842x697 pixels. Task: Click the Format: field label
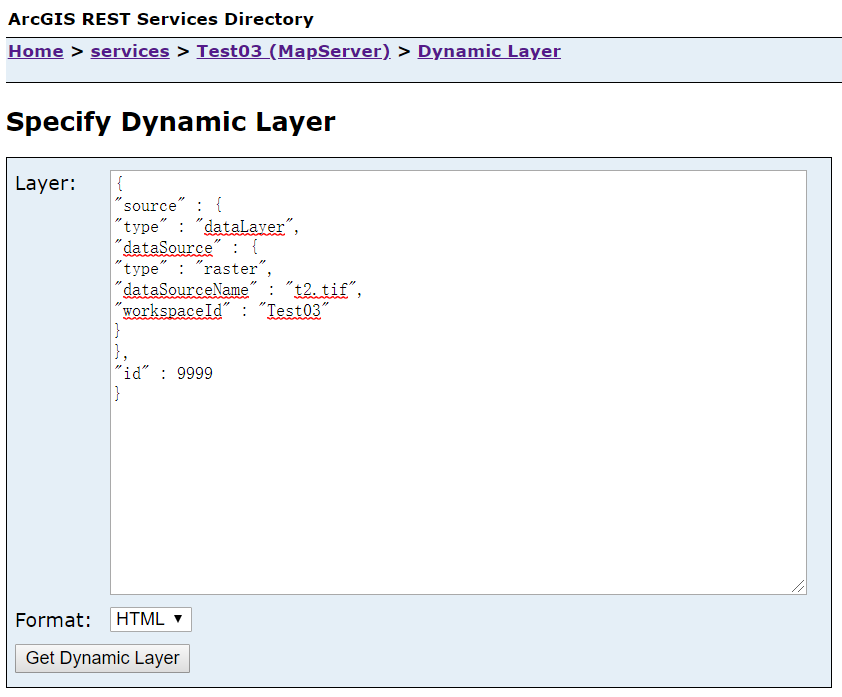click(x=53, y=620)
